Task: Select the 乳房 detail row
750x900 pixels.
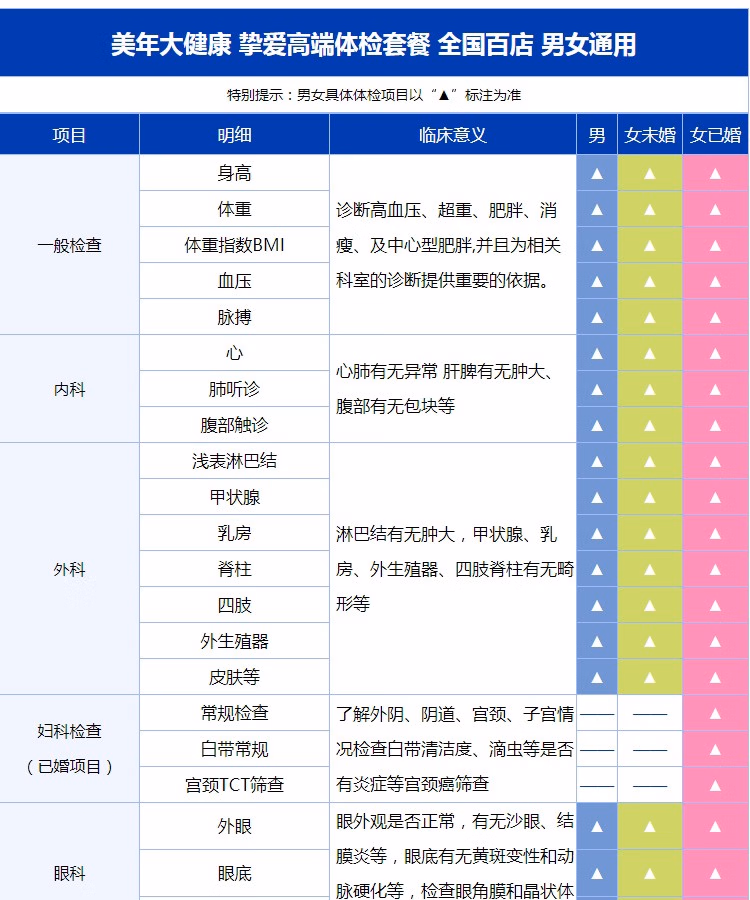Action: coord(234,533)
